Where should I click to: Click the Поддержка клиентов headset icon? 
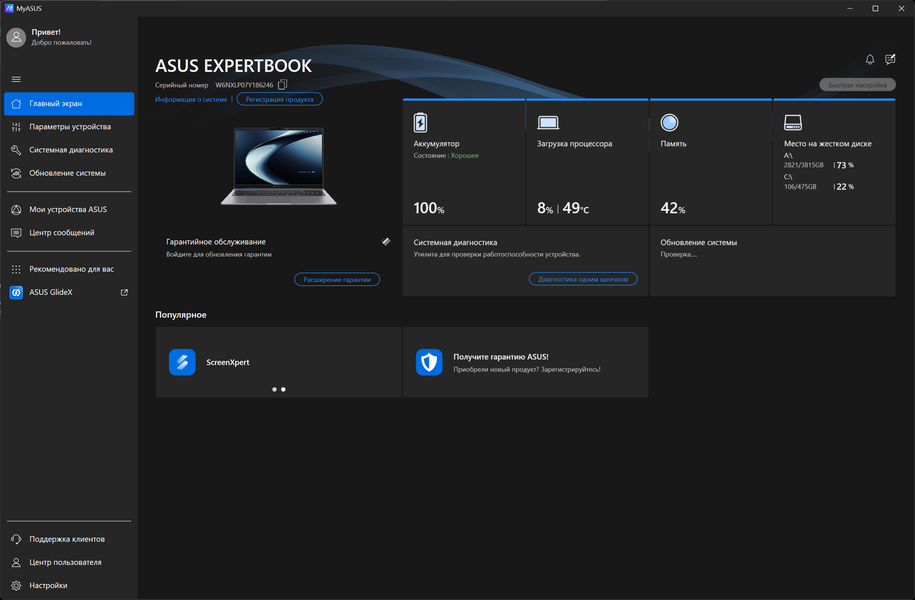click(x=16, y=539)
